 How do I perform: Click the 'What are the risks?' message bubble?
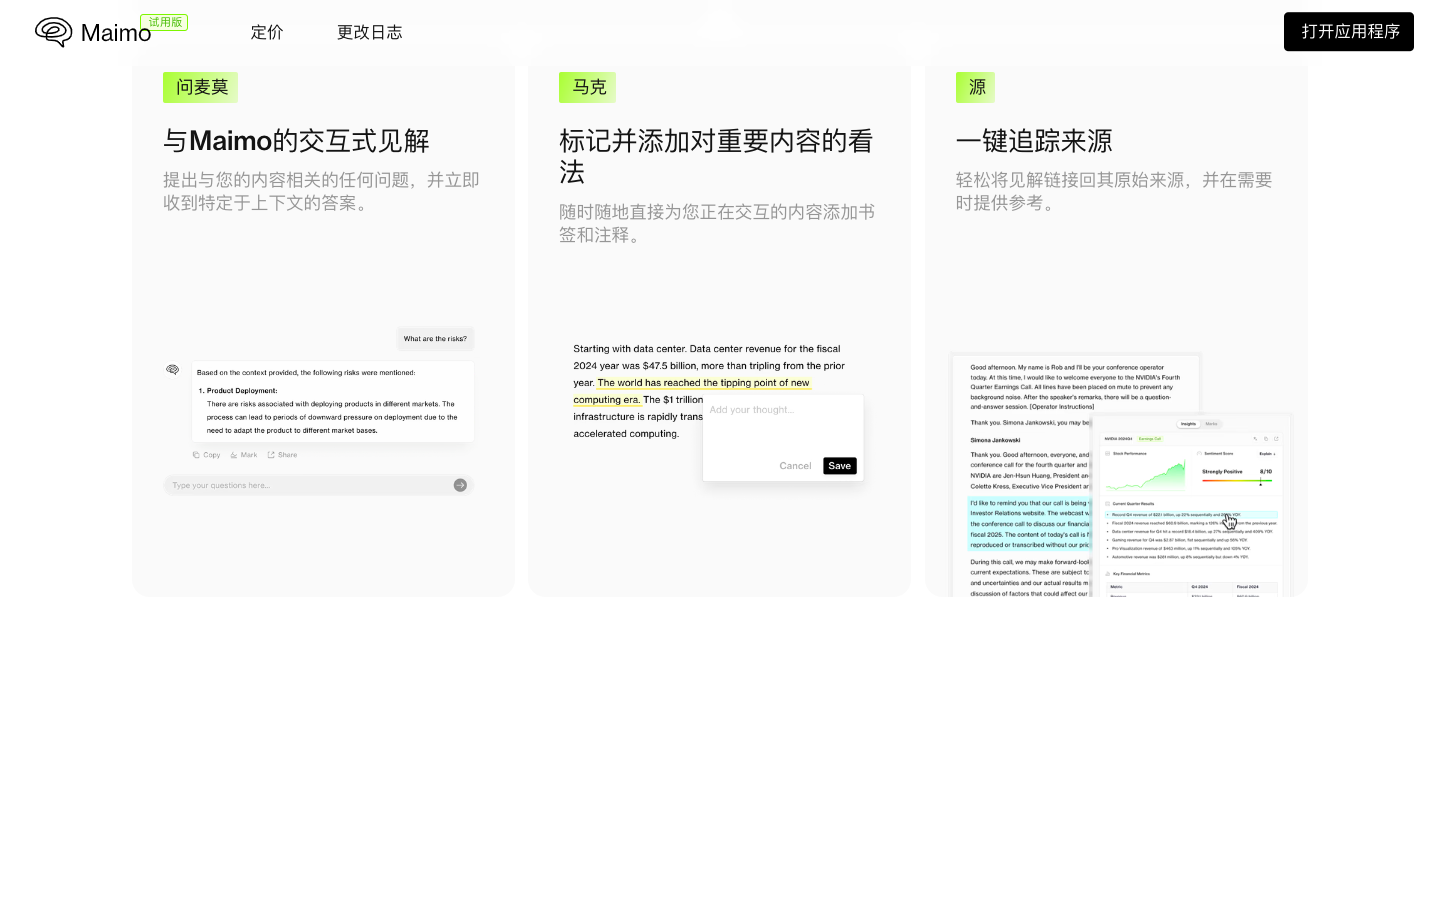click(x=435, y=339)
